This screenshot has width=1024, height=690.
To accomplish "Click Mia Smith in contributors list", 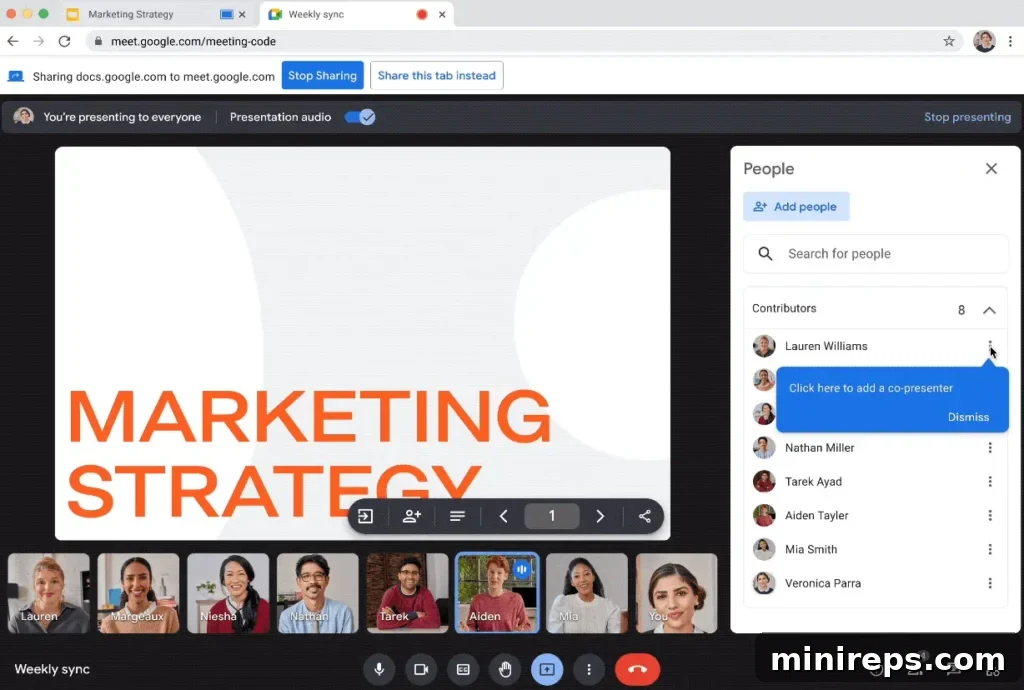I will click(x=810, y=550).
